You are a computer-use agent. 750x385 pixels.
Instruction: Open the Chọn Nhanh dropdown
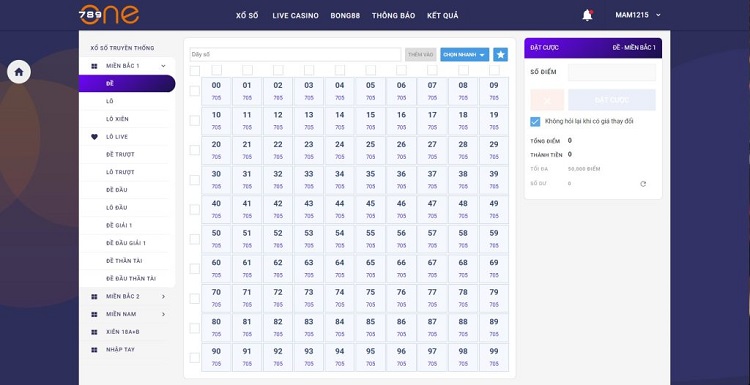(x=464, y=55)
